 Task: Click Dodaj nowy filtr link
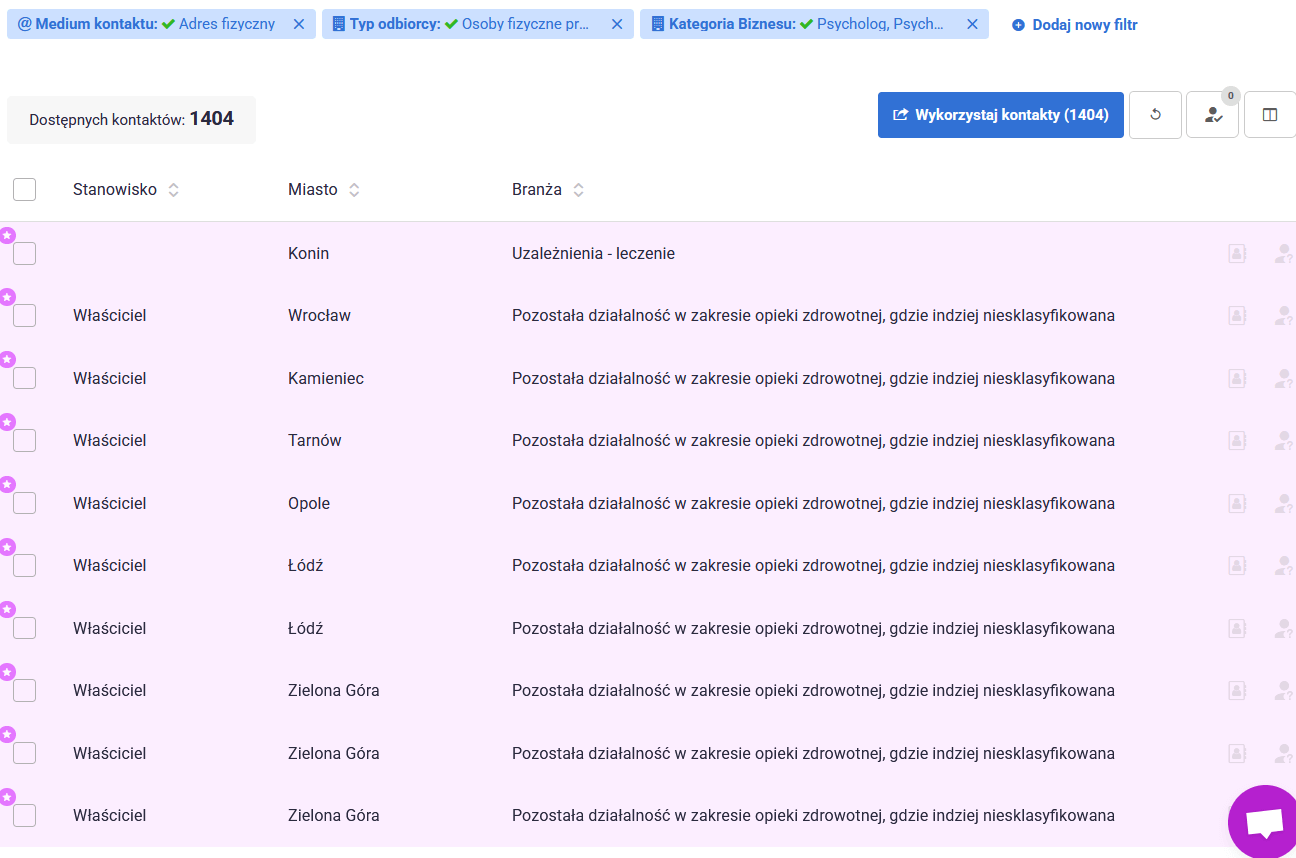[x=1075, y=25]
